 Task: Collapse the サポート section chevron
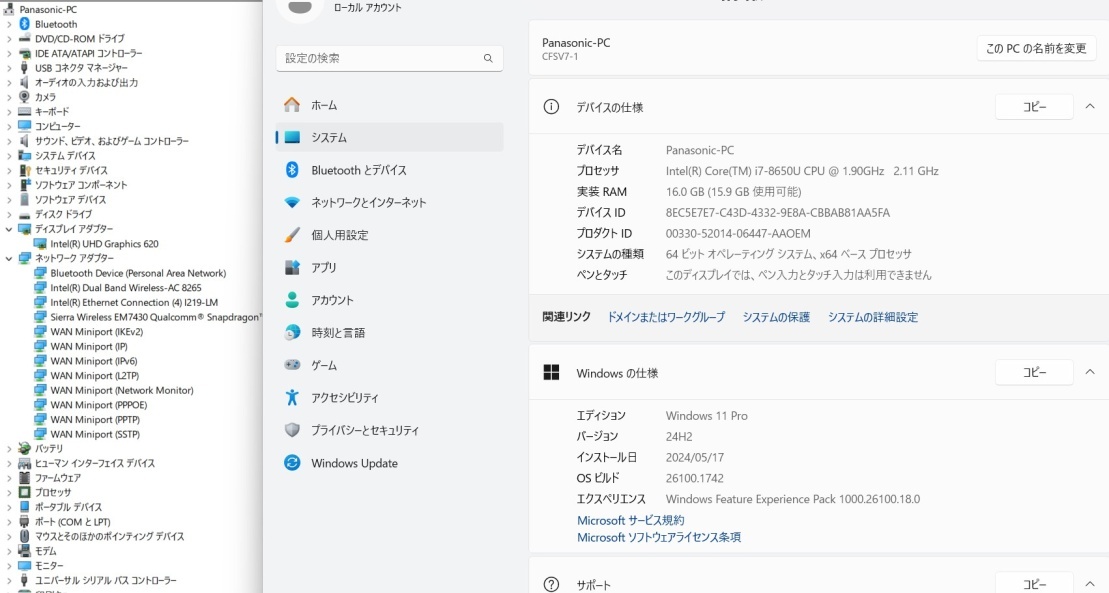(1090, 584)
